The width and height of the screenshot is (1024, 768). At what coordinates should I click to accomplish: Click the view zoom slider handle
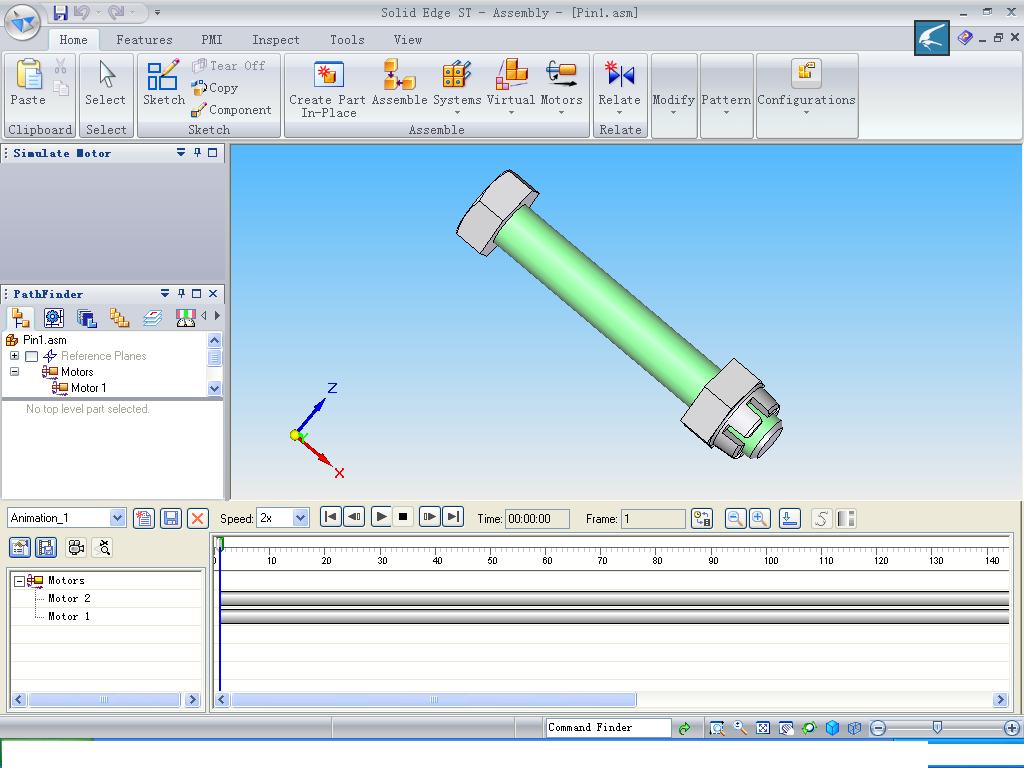point(937,727)
